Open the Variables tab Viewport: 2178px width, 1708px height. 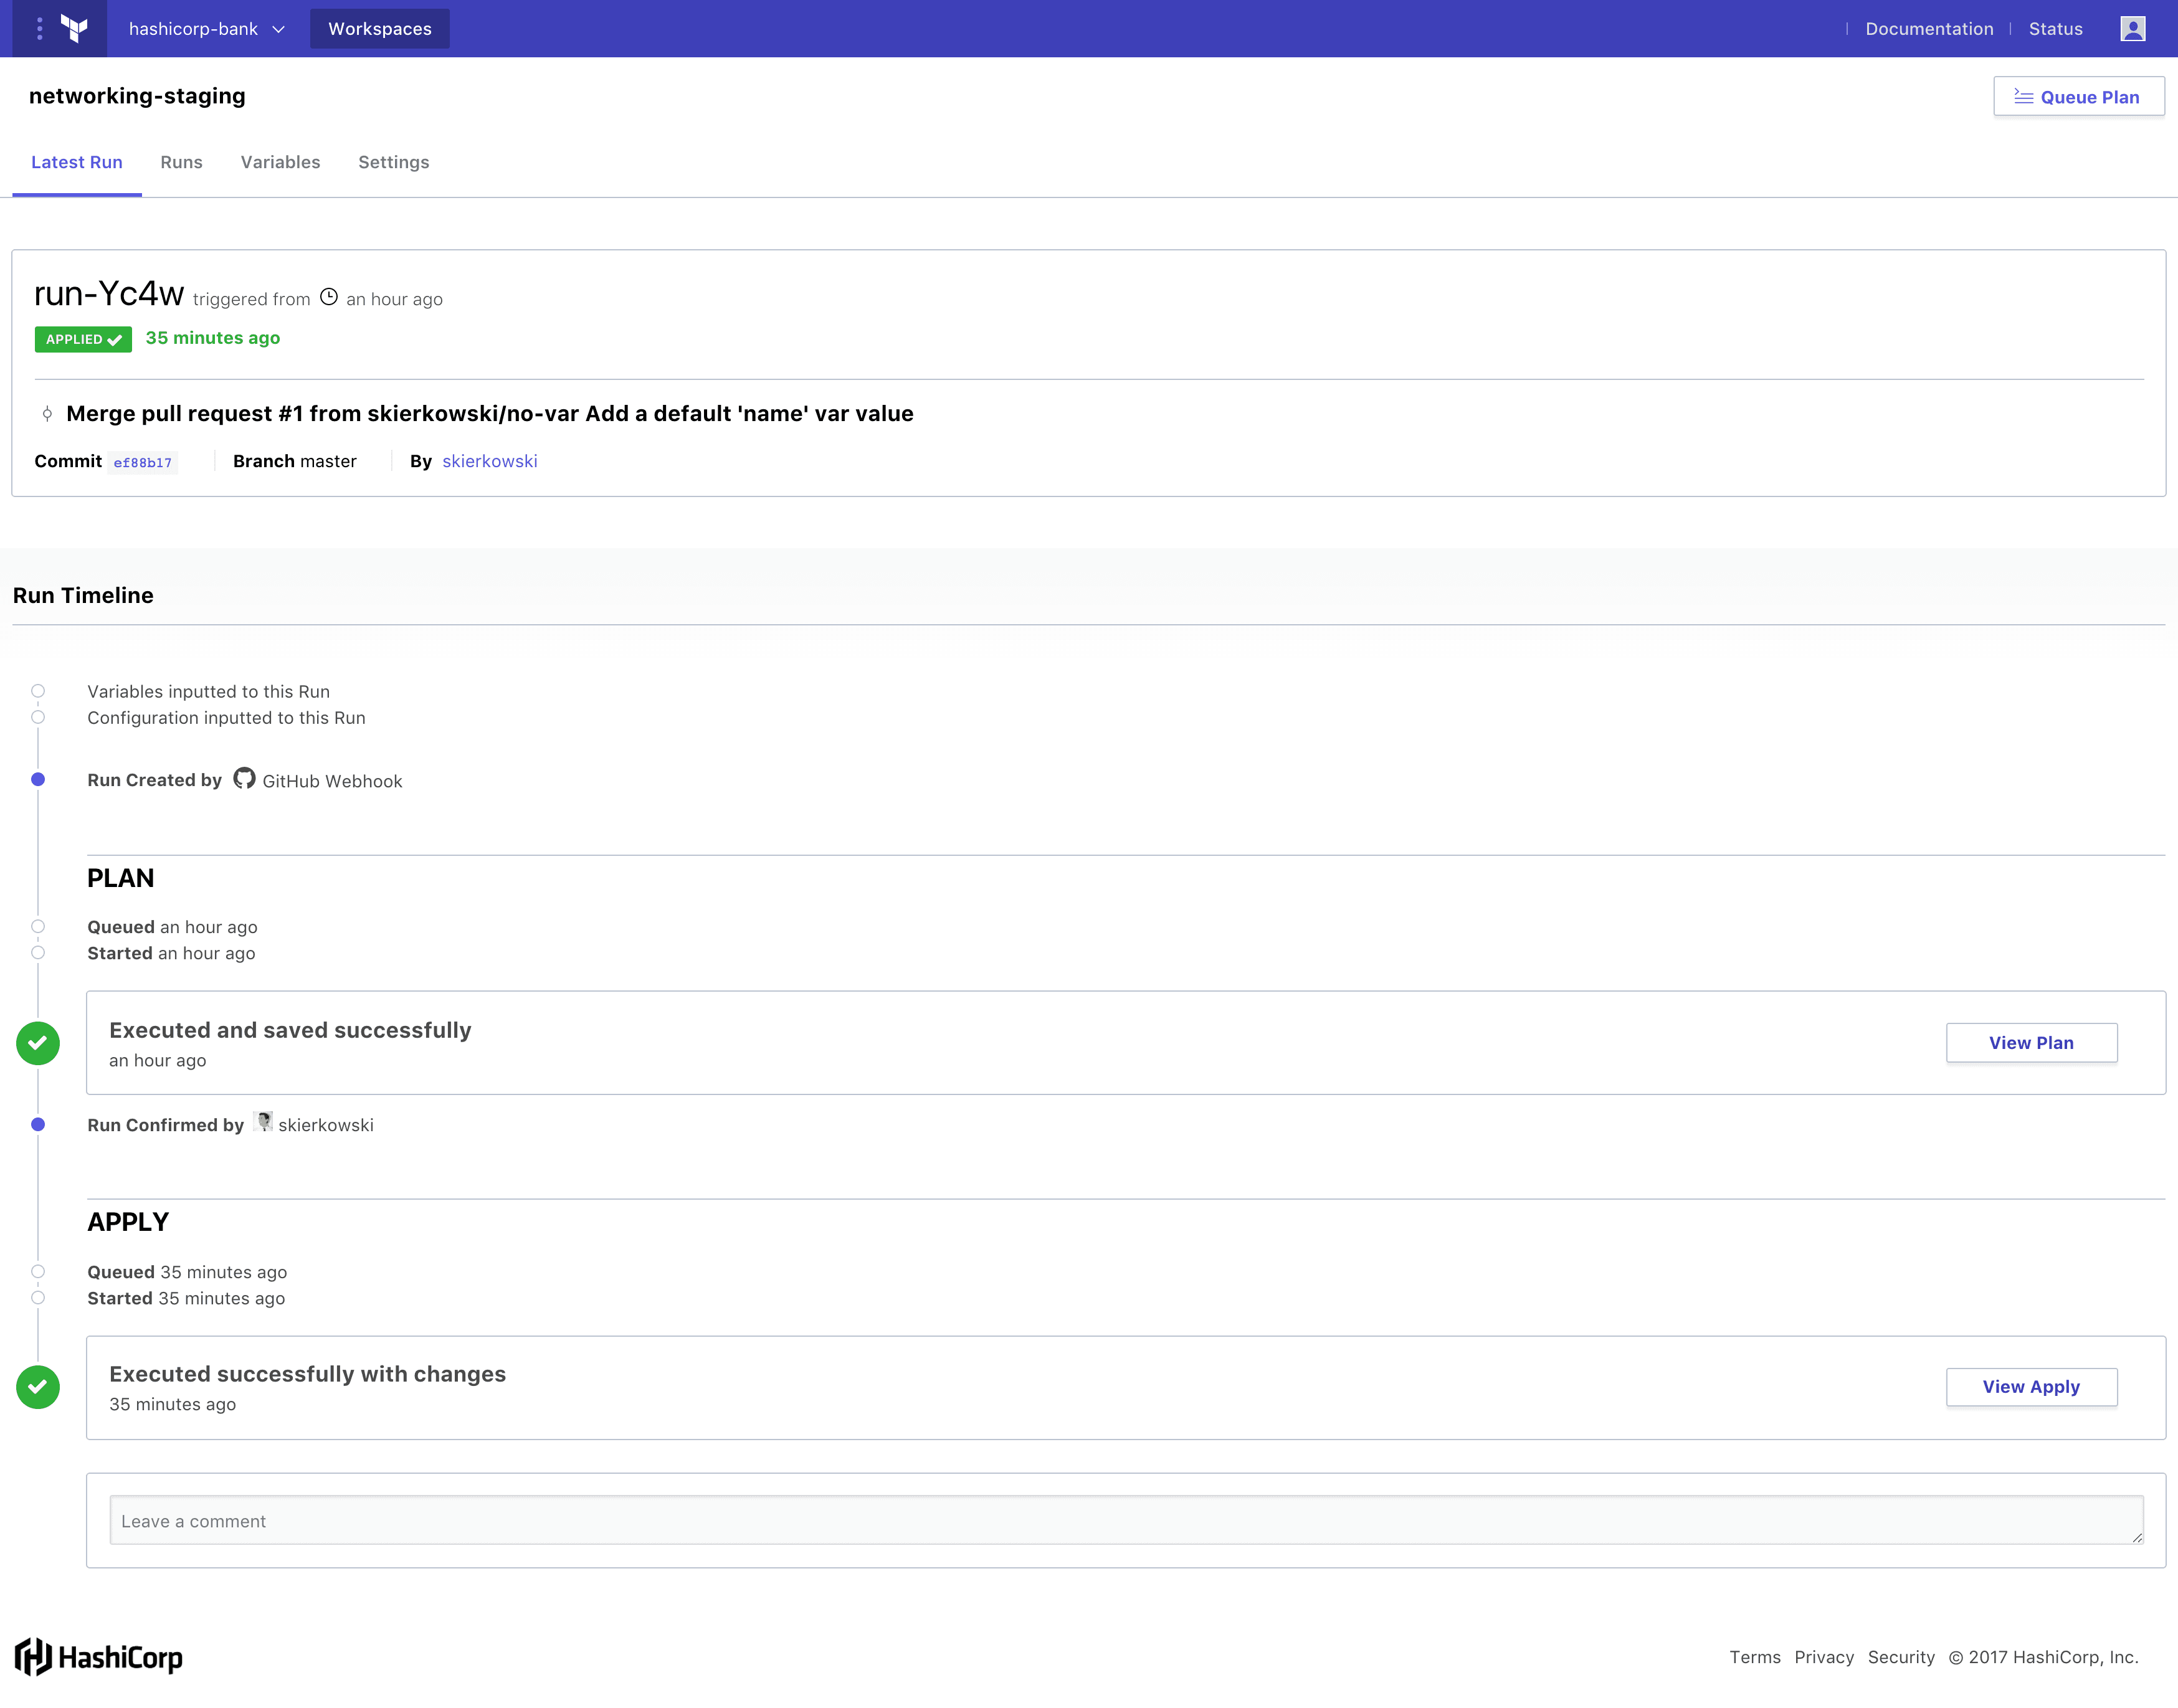click(280, 162)
